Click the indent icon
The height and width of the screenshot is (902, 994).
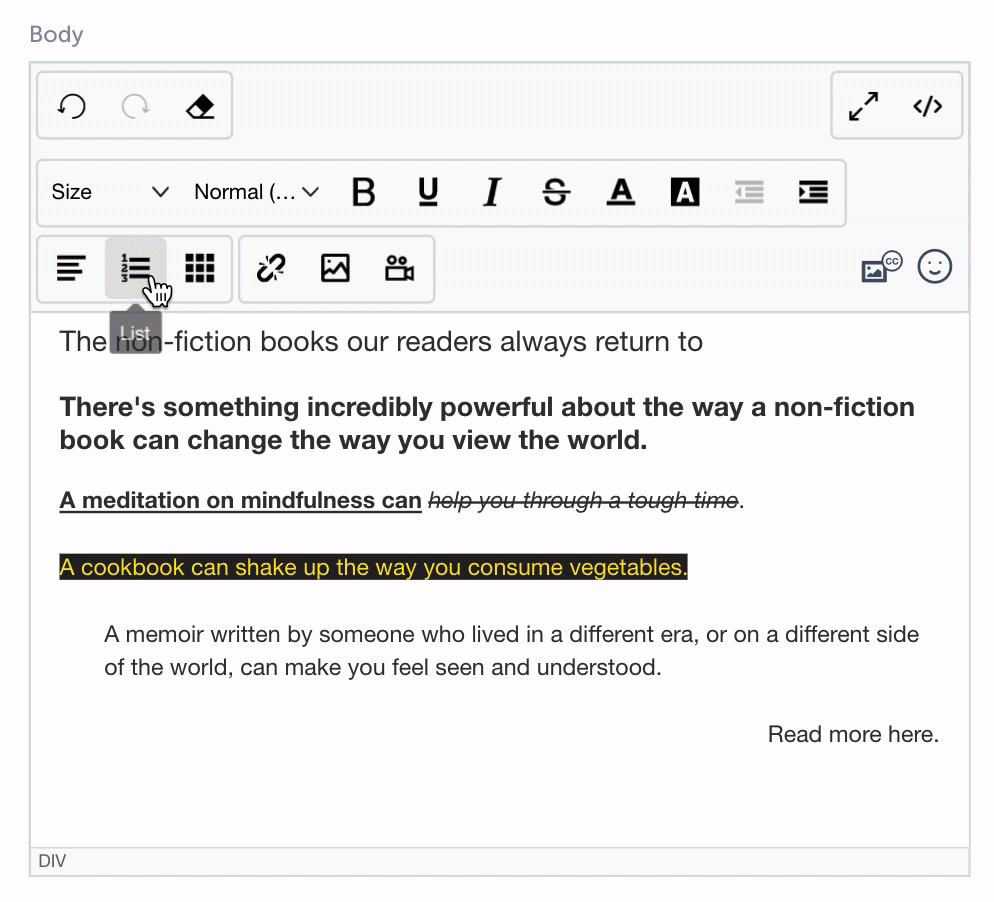click(813, 192)
